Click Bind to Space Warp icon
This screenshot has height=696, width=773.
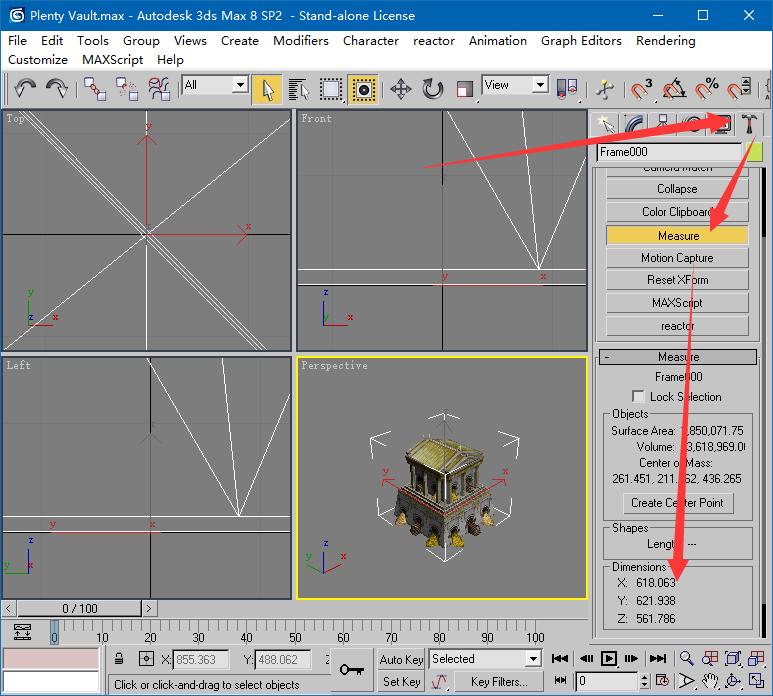(x=159, y=89)
